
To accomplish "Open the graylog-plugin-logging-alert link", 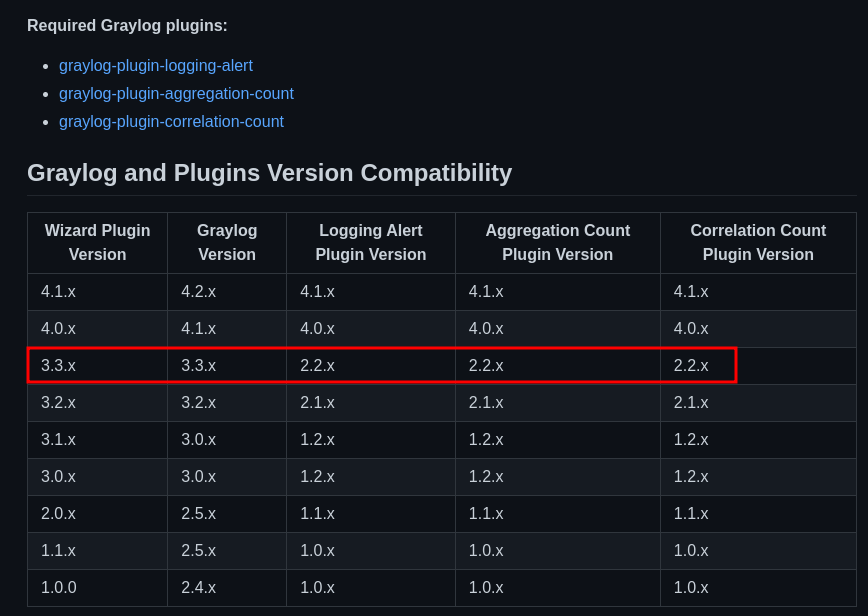I will [x=155, y=66].
